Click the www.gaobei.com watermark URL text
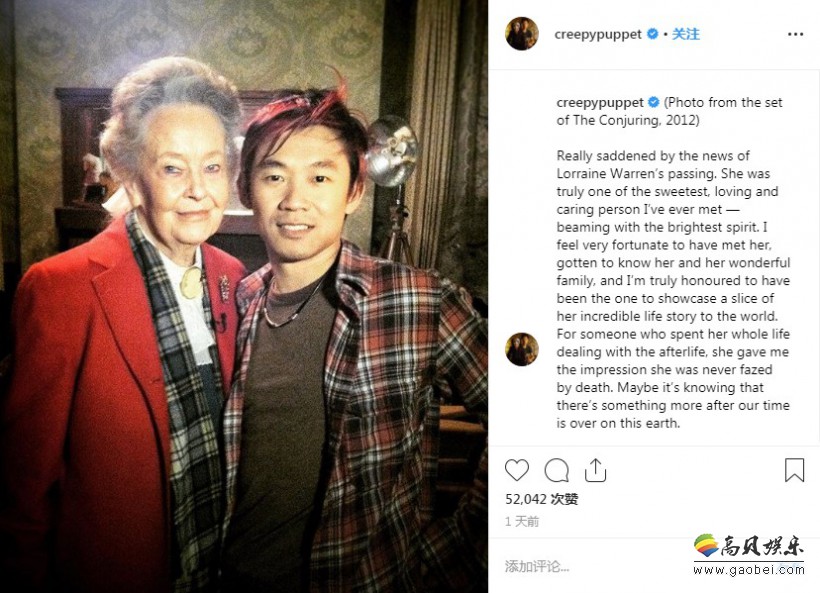820x593 pixels. 749,569
